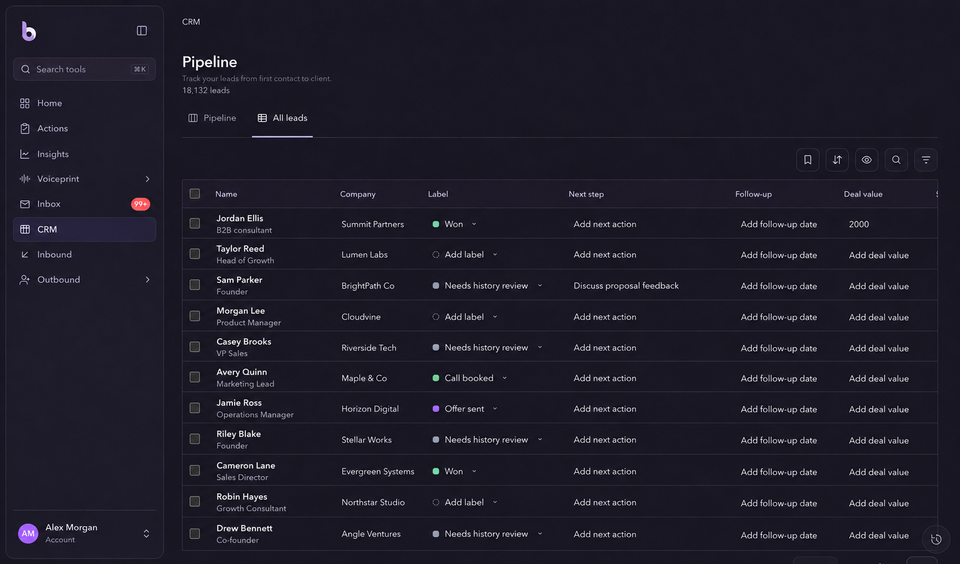Screen dimensions: 960x564
Task: Click the history clock icon at bottom right
Action: pyautogui.click(x=936, y=539)
